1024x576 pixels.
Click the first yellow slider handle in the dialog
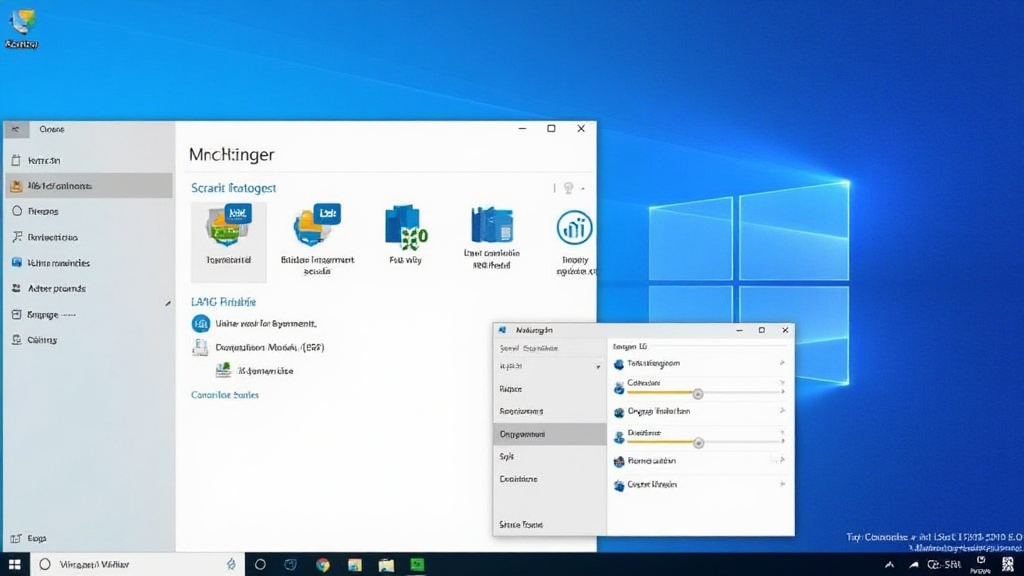pos(698,392)
